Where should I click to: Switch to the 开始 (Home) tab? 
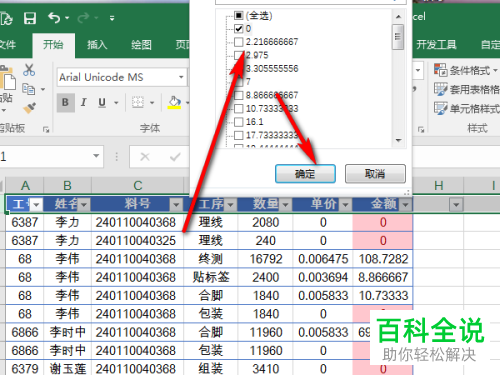point(53,45)
